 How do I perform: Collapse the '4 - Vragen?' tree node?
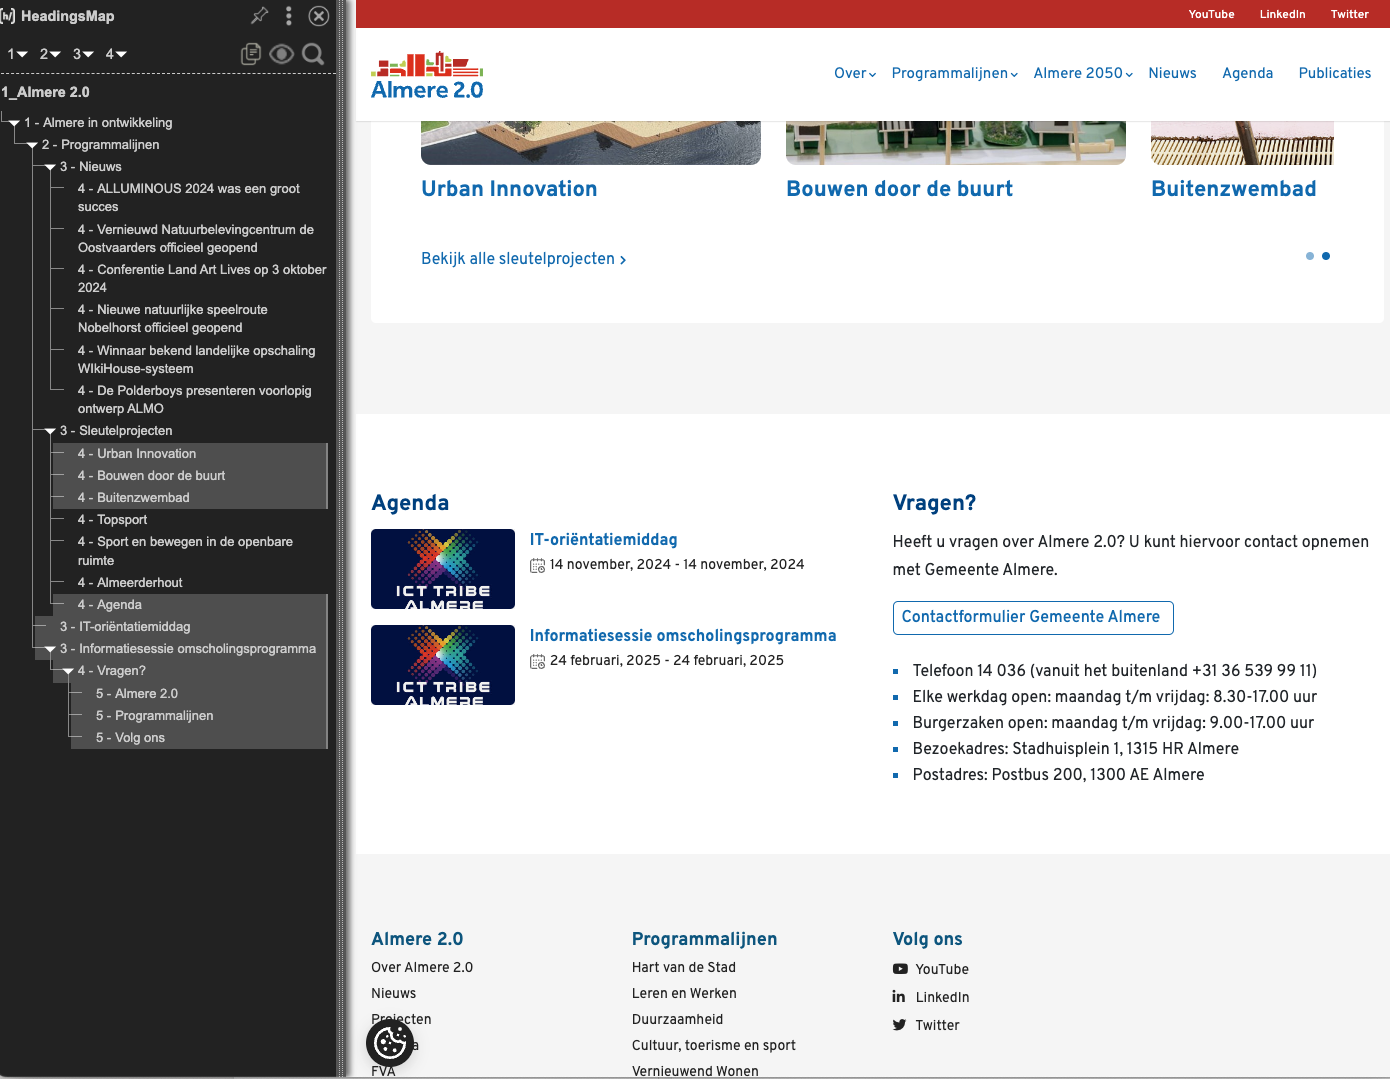[68, 671]
